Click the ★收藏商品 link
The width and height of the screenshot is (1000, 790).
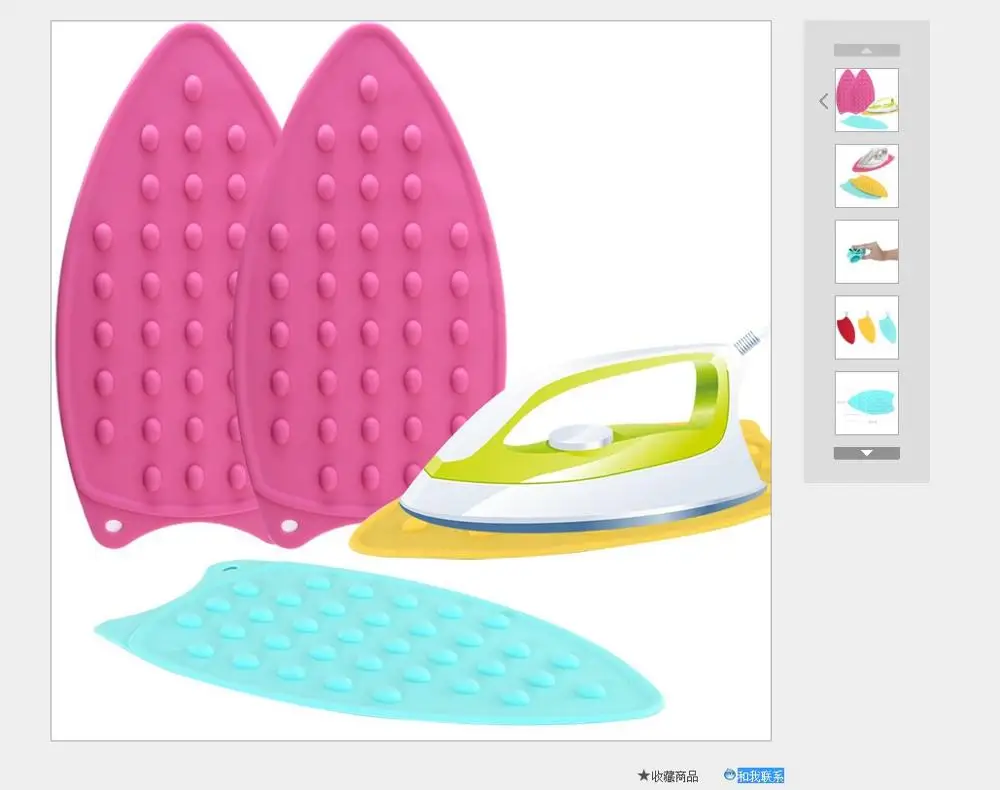point(668,776)
